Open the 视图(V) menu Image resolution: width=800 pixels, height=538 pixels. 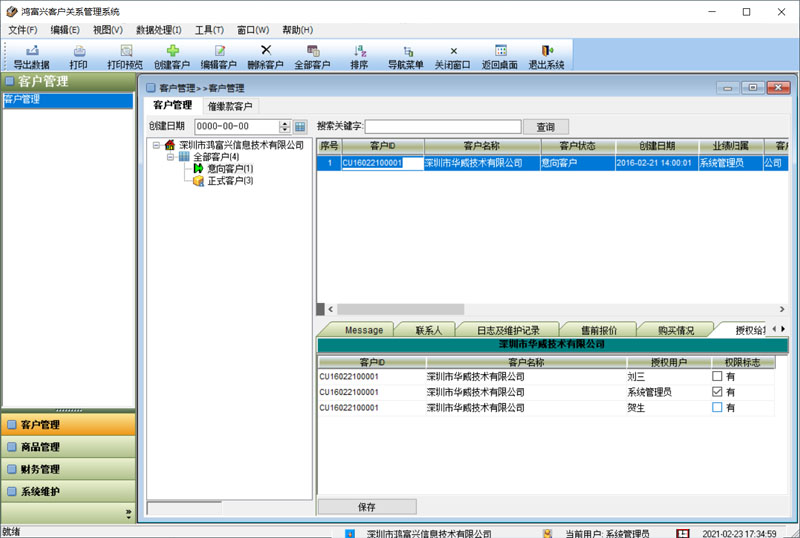point(108,30)
